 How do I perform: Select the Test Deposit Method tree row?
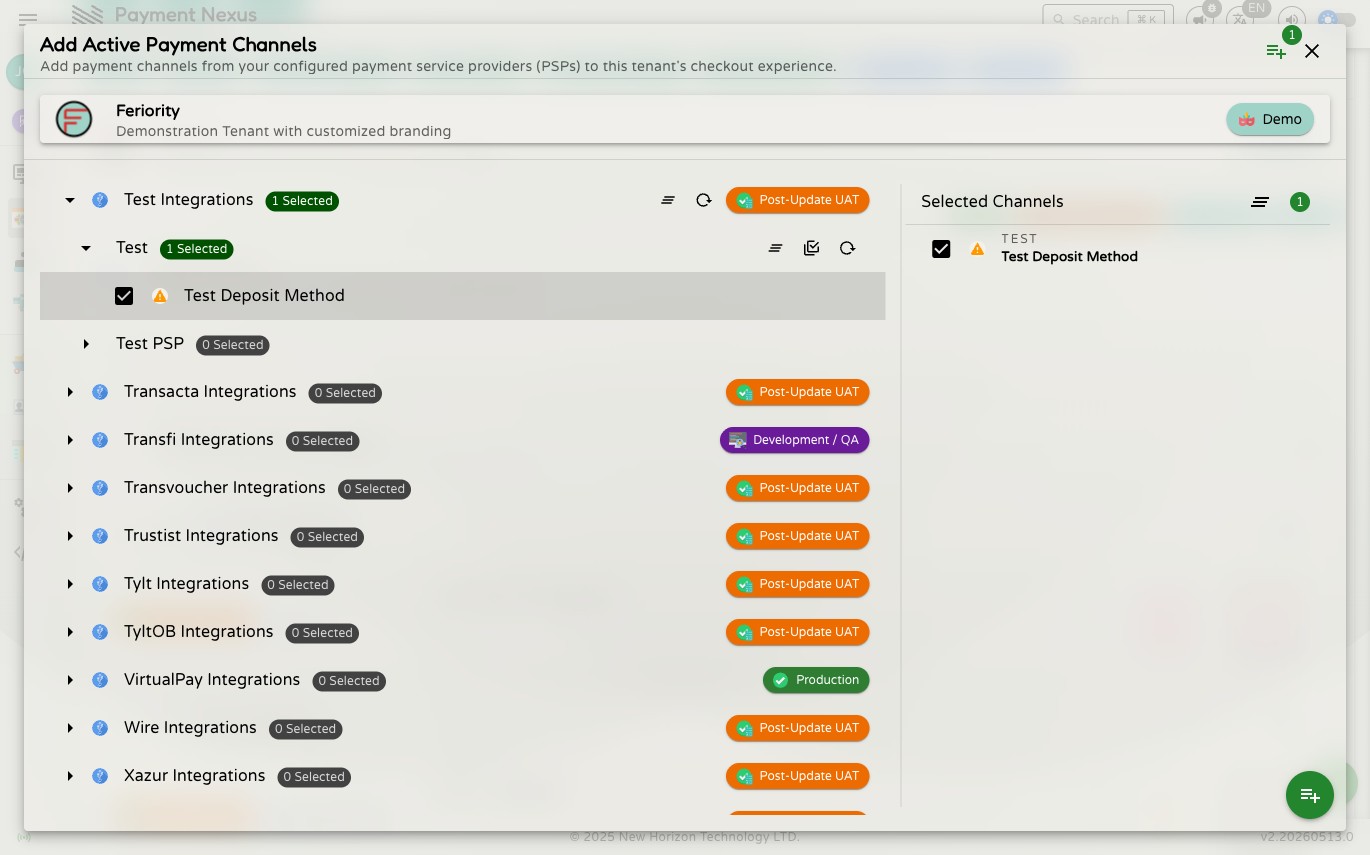point(463,296)
